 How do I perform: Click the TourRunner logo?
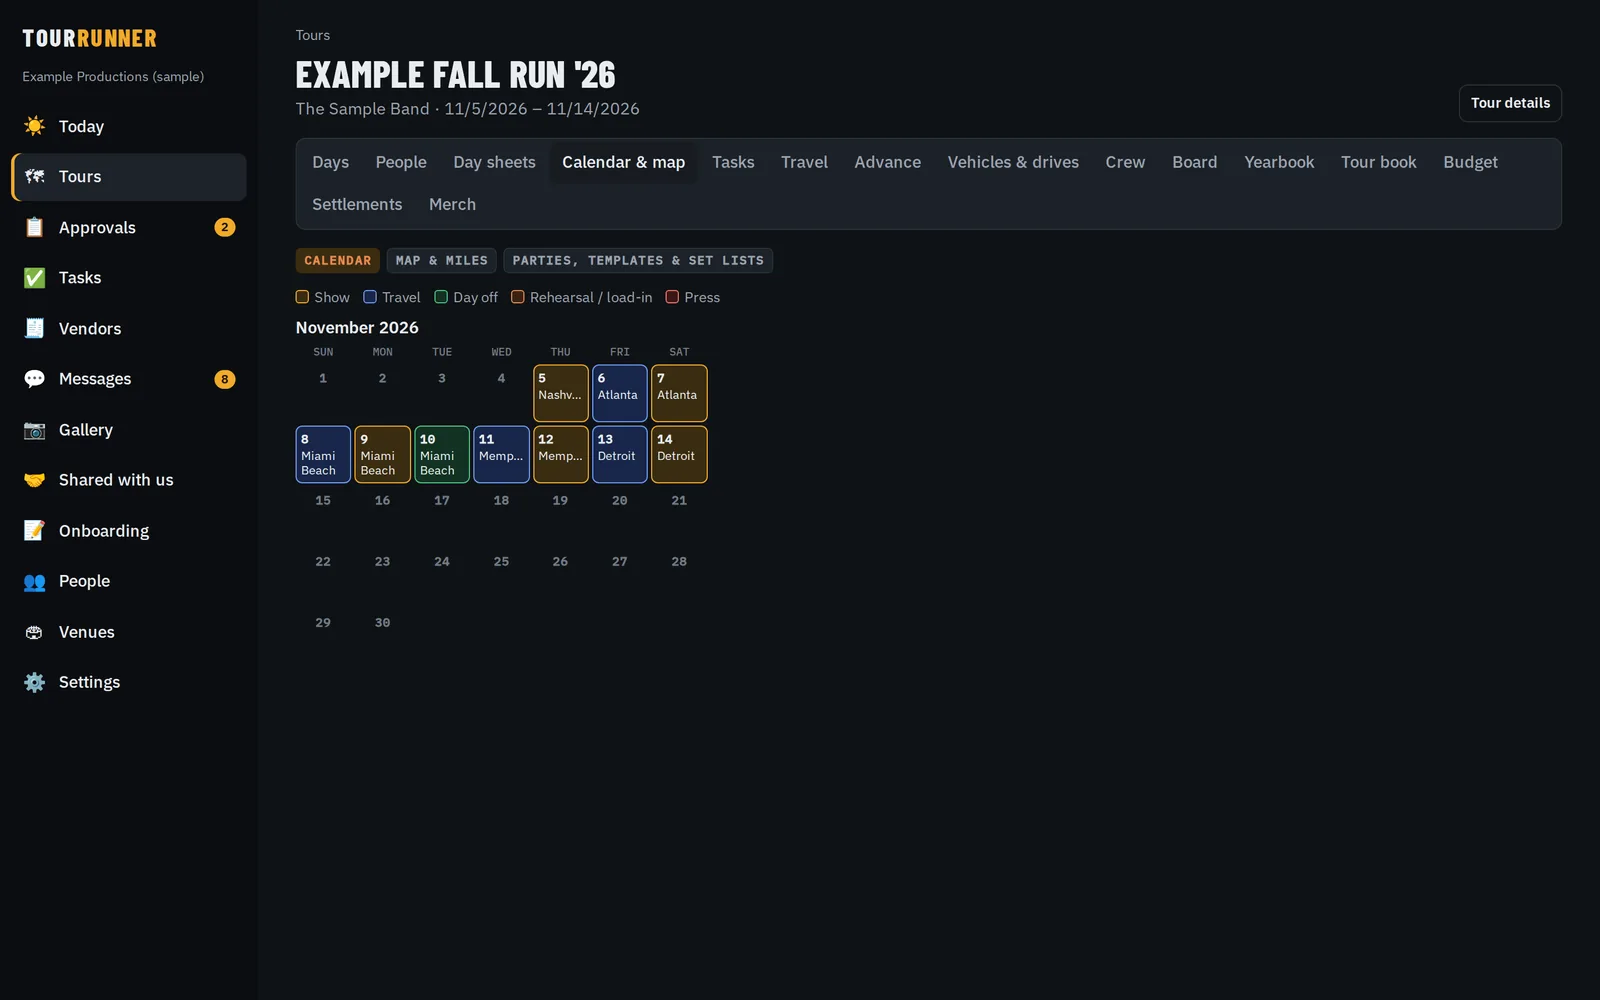(90, 39)
